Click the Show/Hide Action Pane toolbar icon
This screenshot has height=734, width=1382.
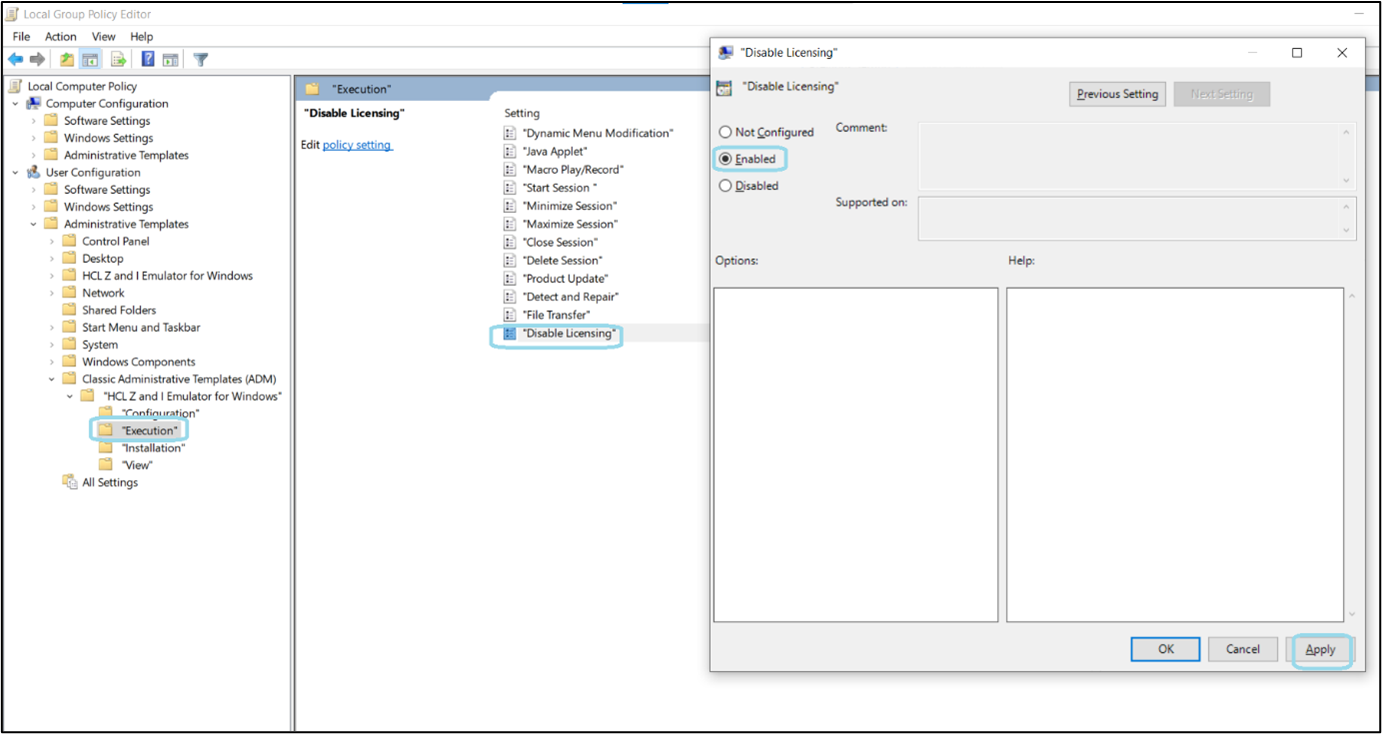coord(171,60)
